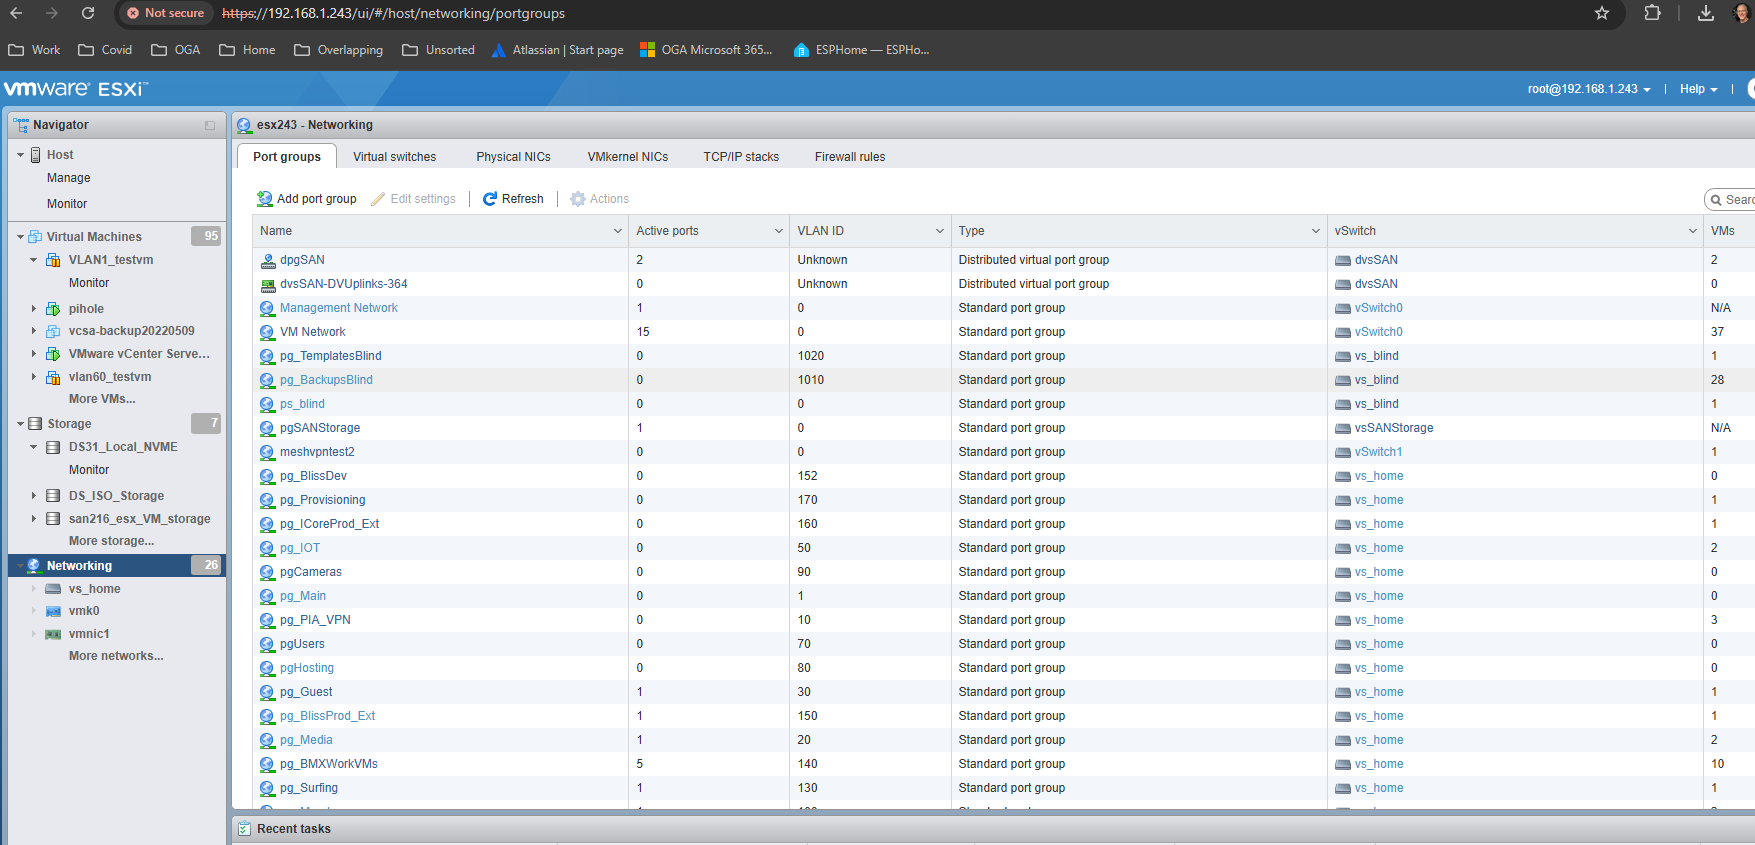Open the Management Network port group link
Screen dimensions: 1755x845
(x=339, y=308)
